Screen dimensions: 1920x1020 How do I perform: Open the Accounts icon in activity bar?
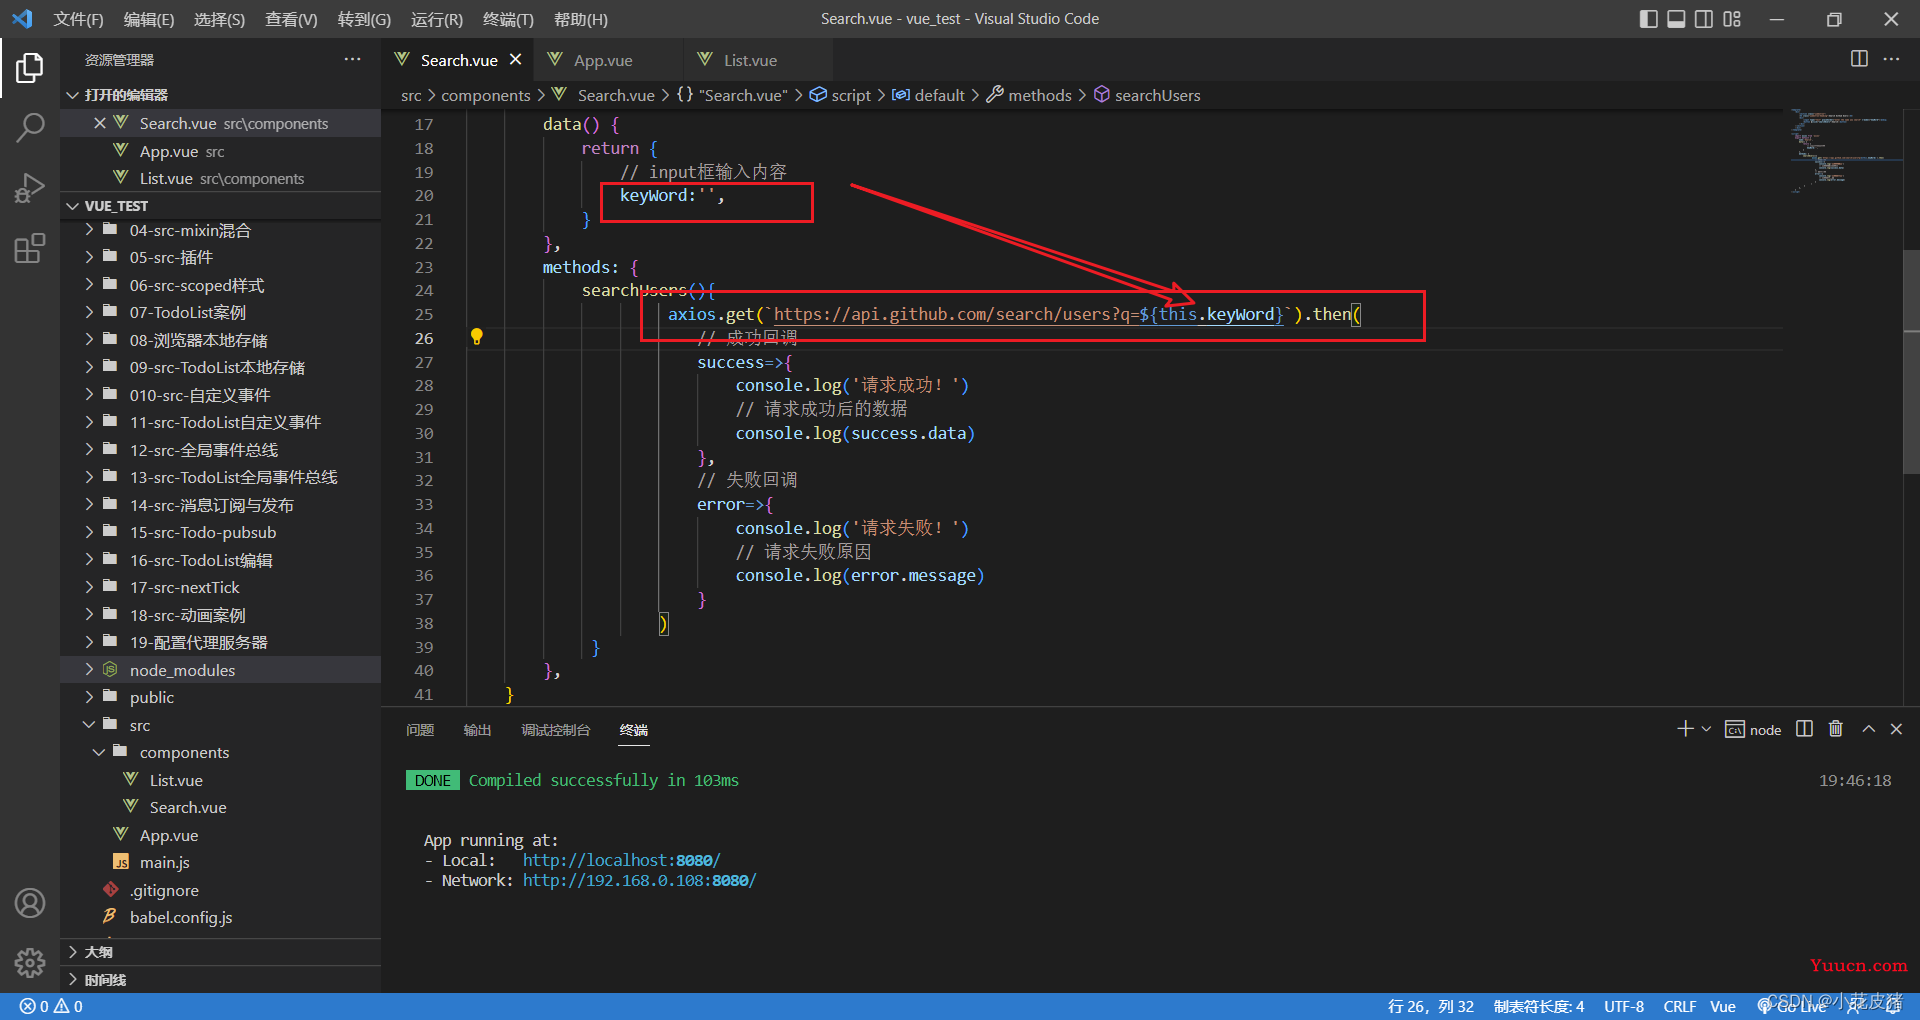[30, 903]
